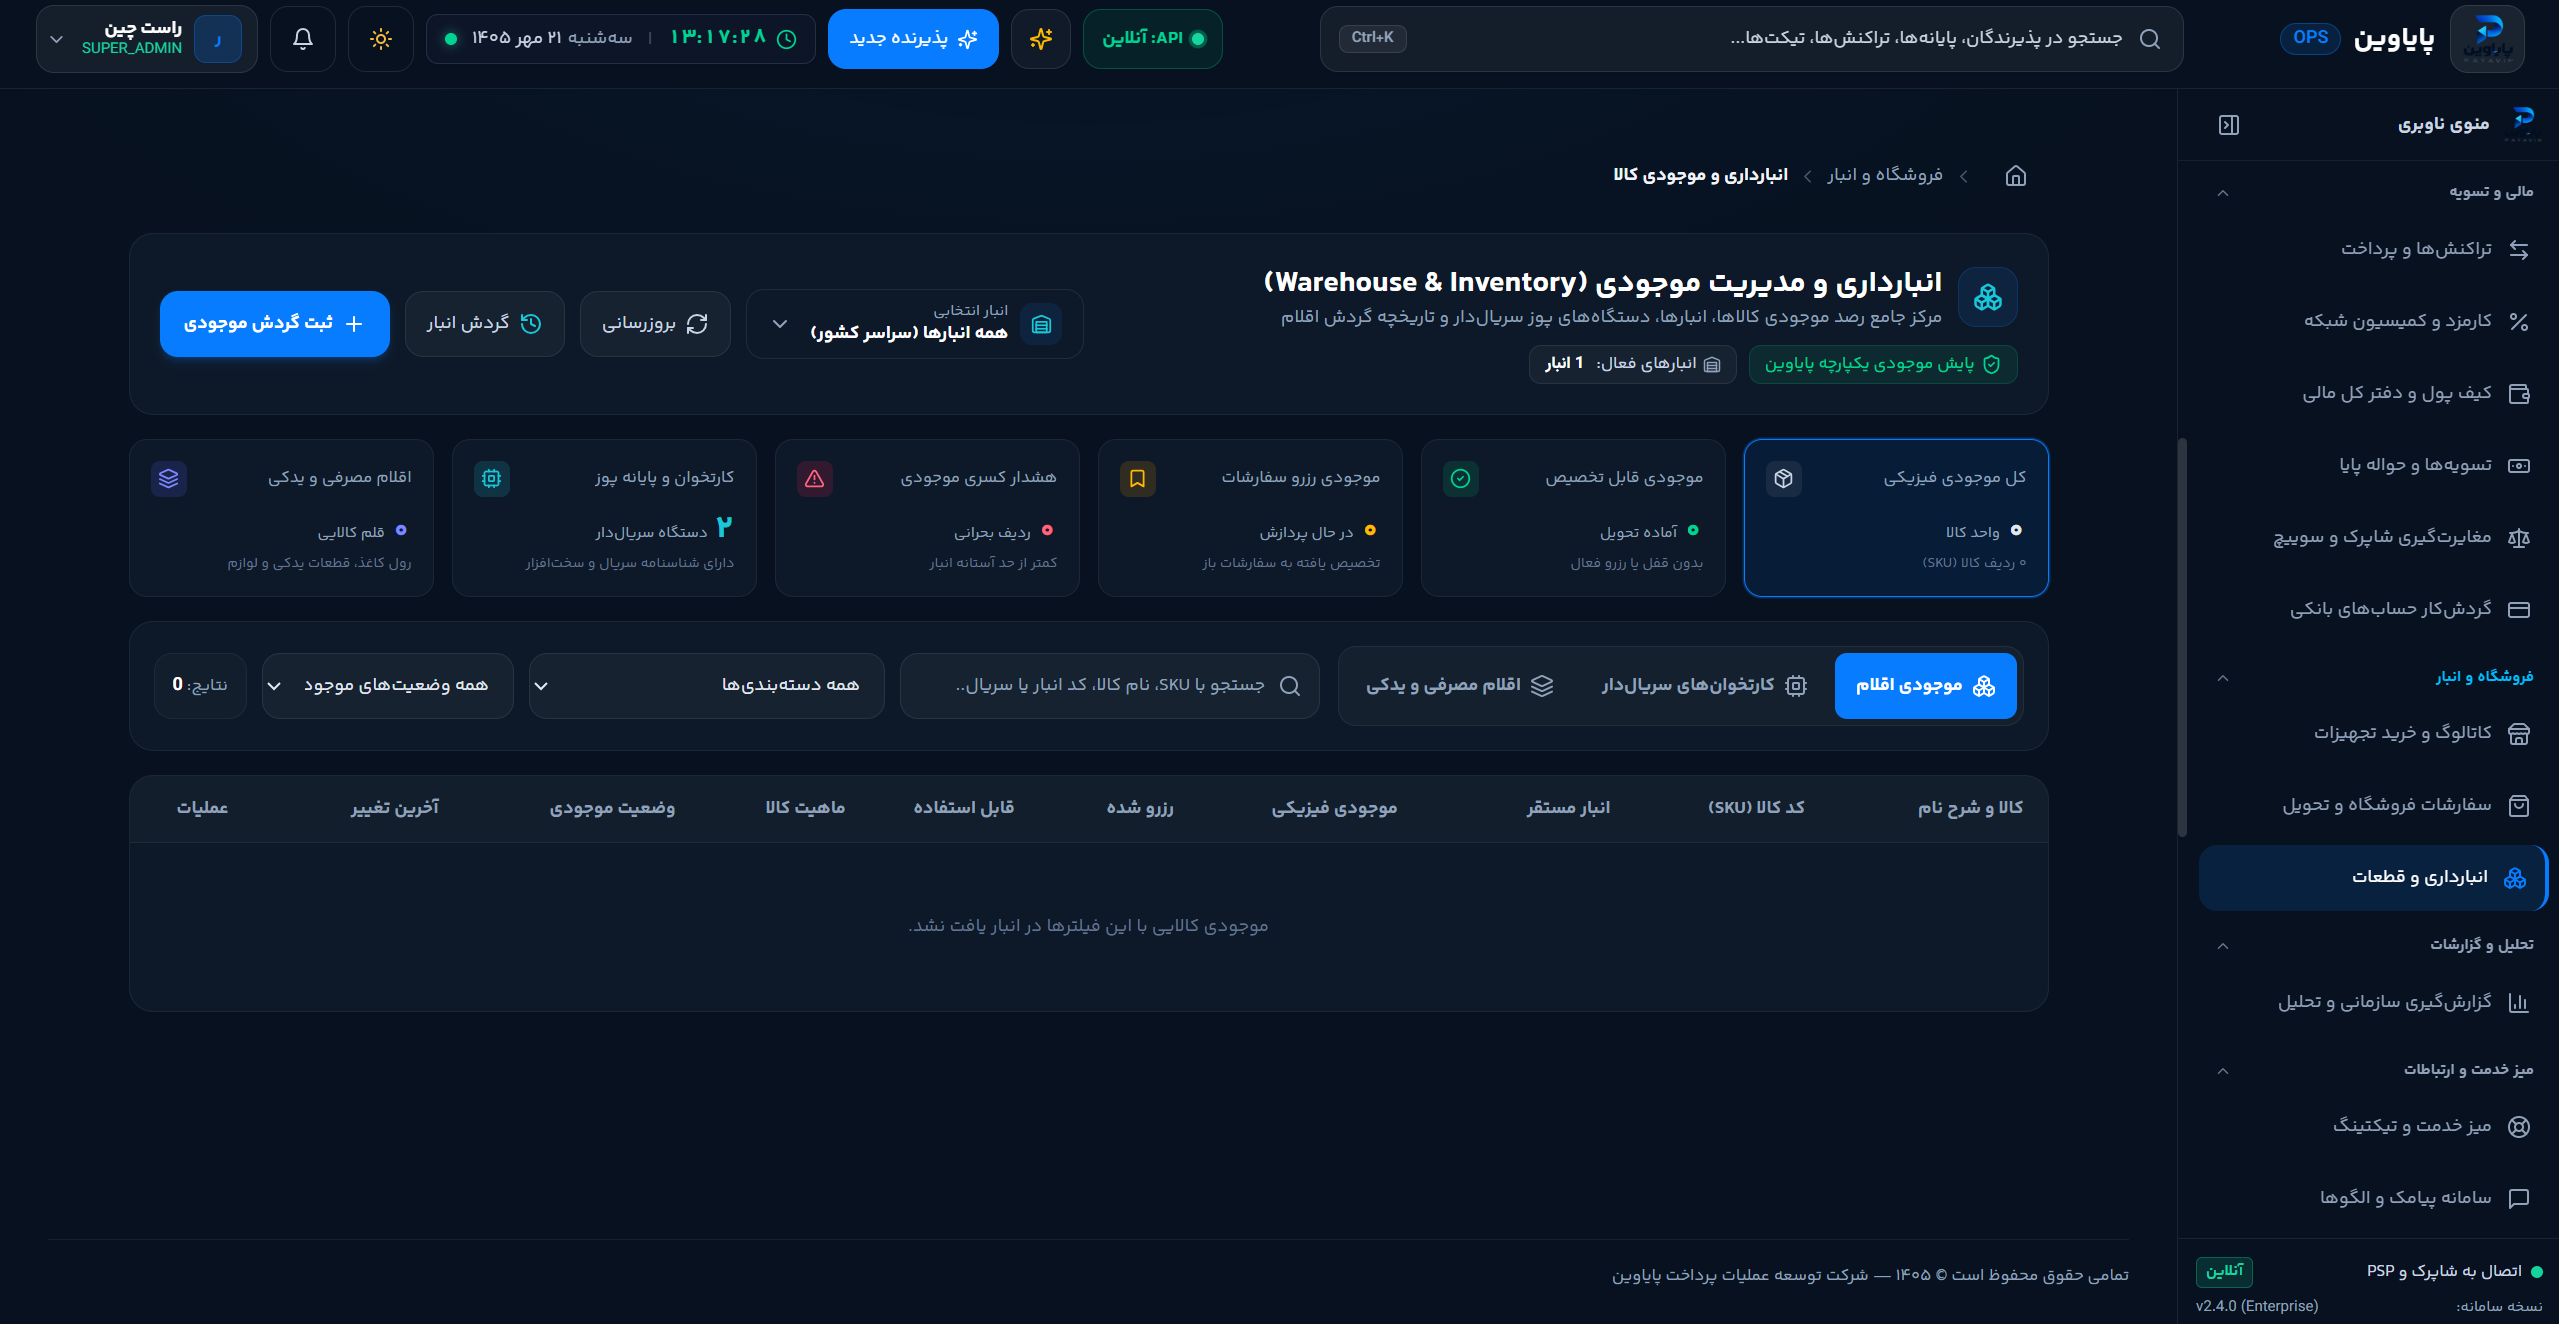This screenshot has width=2559, height=1324.
Task: Click the sparkle AI assistant icon
Action: point(1041,39)
